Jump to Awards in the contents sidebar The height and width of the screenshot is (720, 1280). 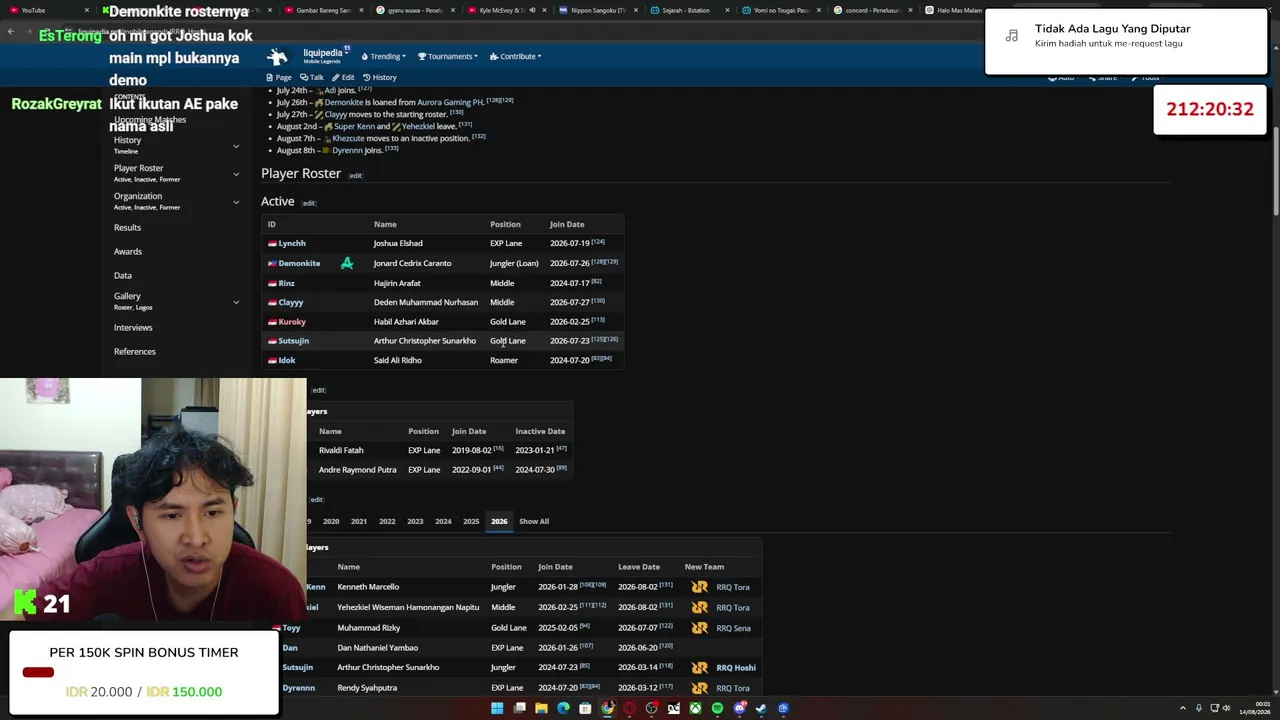128,252
